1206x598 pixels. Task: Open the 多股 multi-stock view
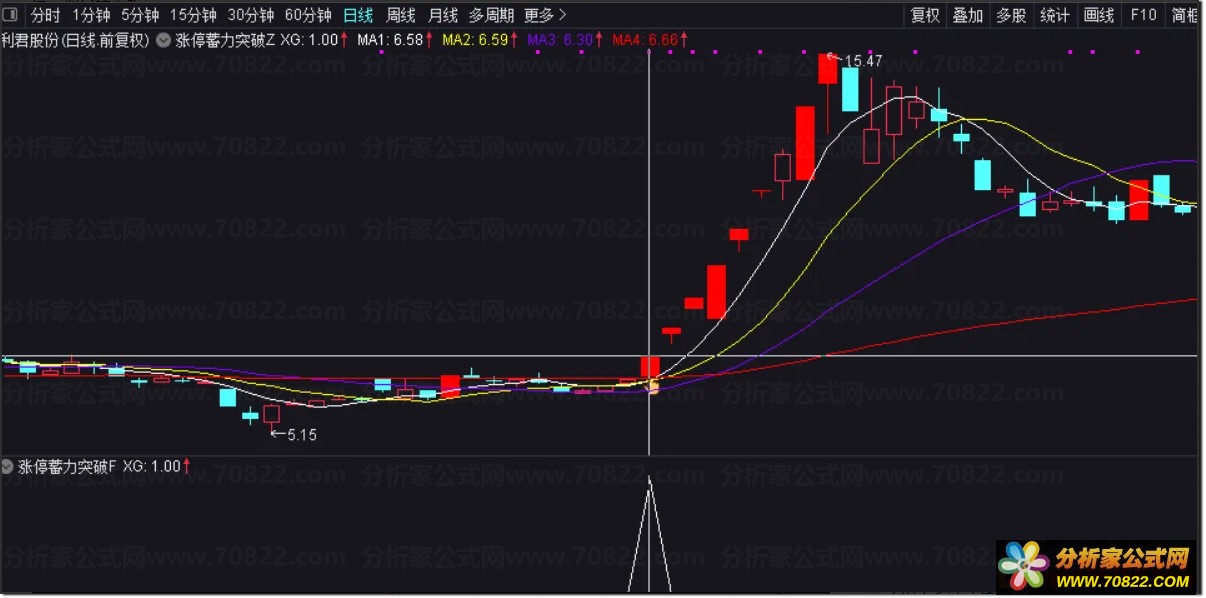pos(1011,15)
